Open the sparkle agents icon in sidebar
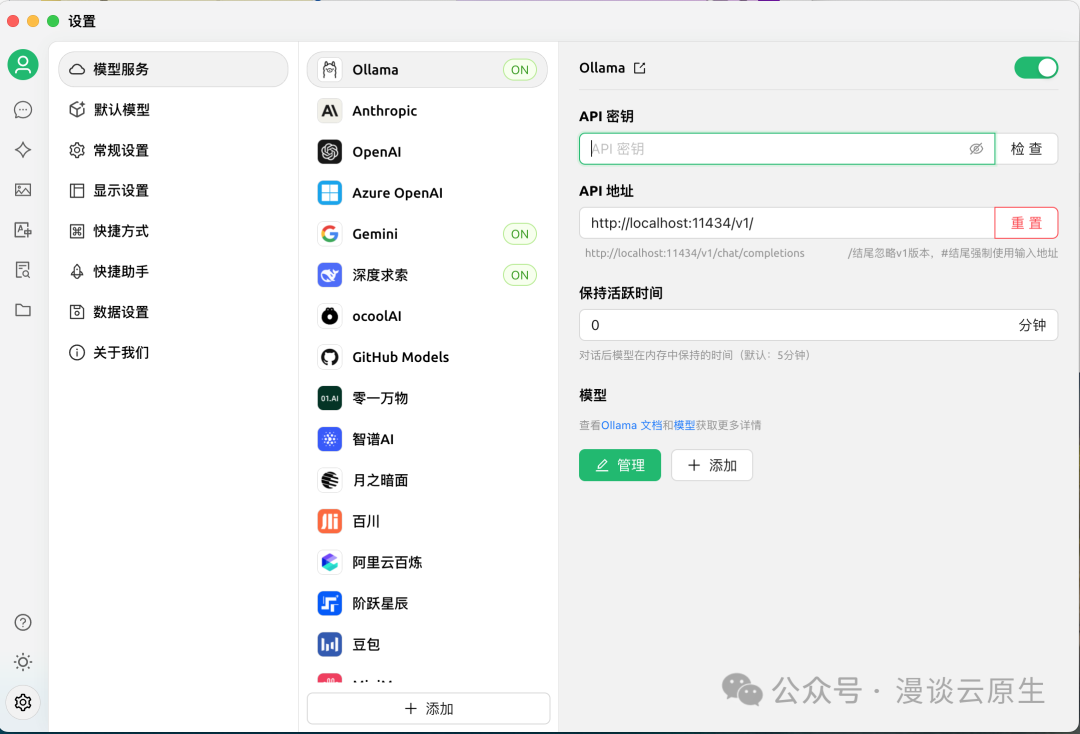1080x734 pixels. 23,150
